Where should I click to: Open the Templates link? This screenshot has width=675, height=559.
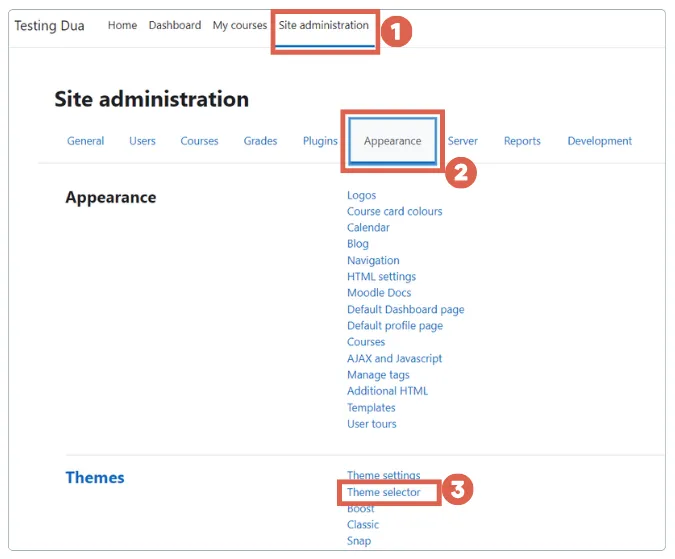pyautogui.click(x=372, y=408)
